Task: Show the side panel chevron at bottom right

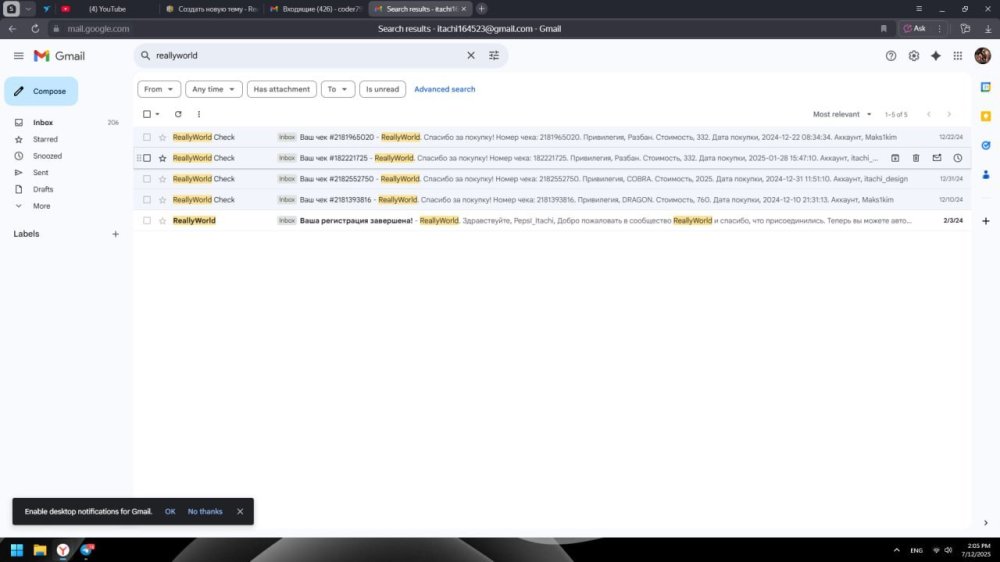Action: 986,523
